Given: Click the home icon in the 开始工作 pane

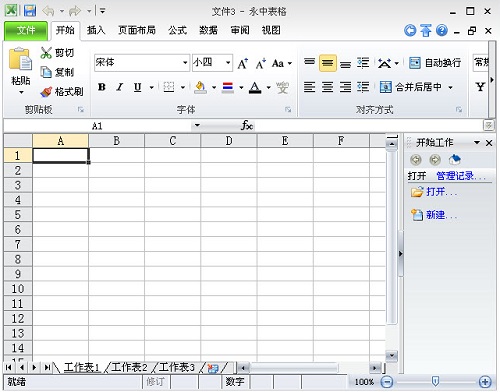Looking at the screenshot, I should (x=455, y=160).
